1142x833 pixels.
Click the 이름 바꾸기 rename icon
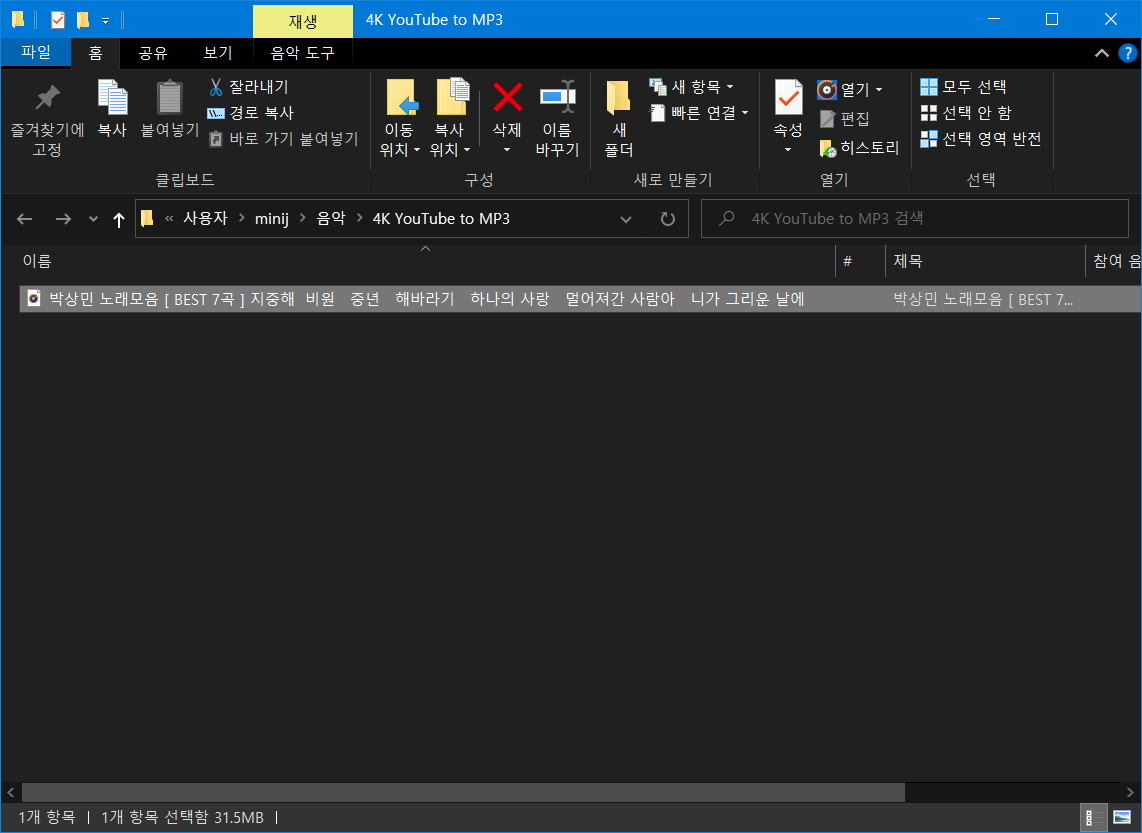pos(557,97)
